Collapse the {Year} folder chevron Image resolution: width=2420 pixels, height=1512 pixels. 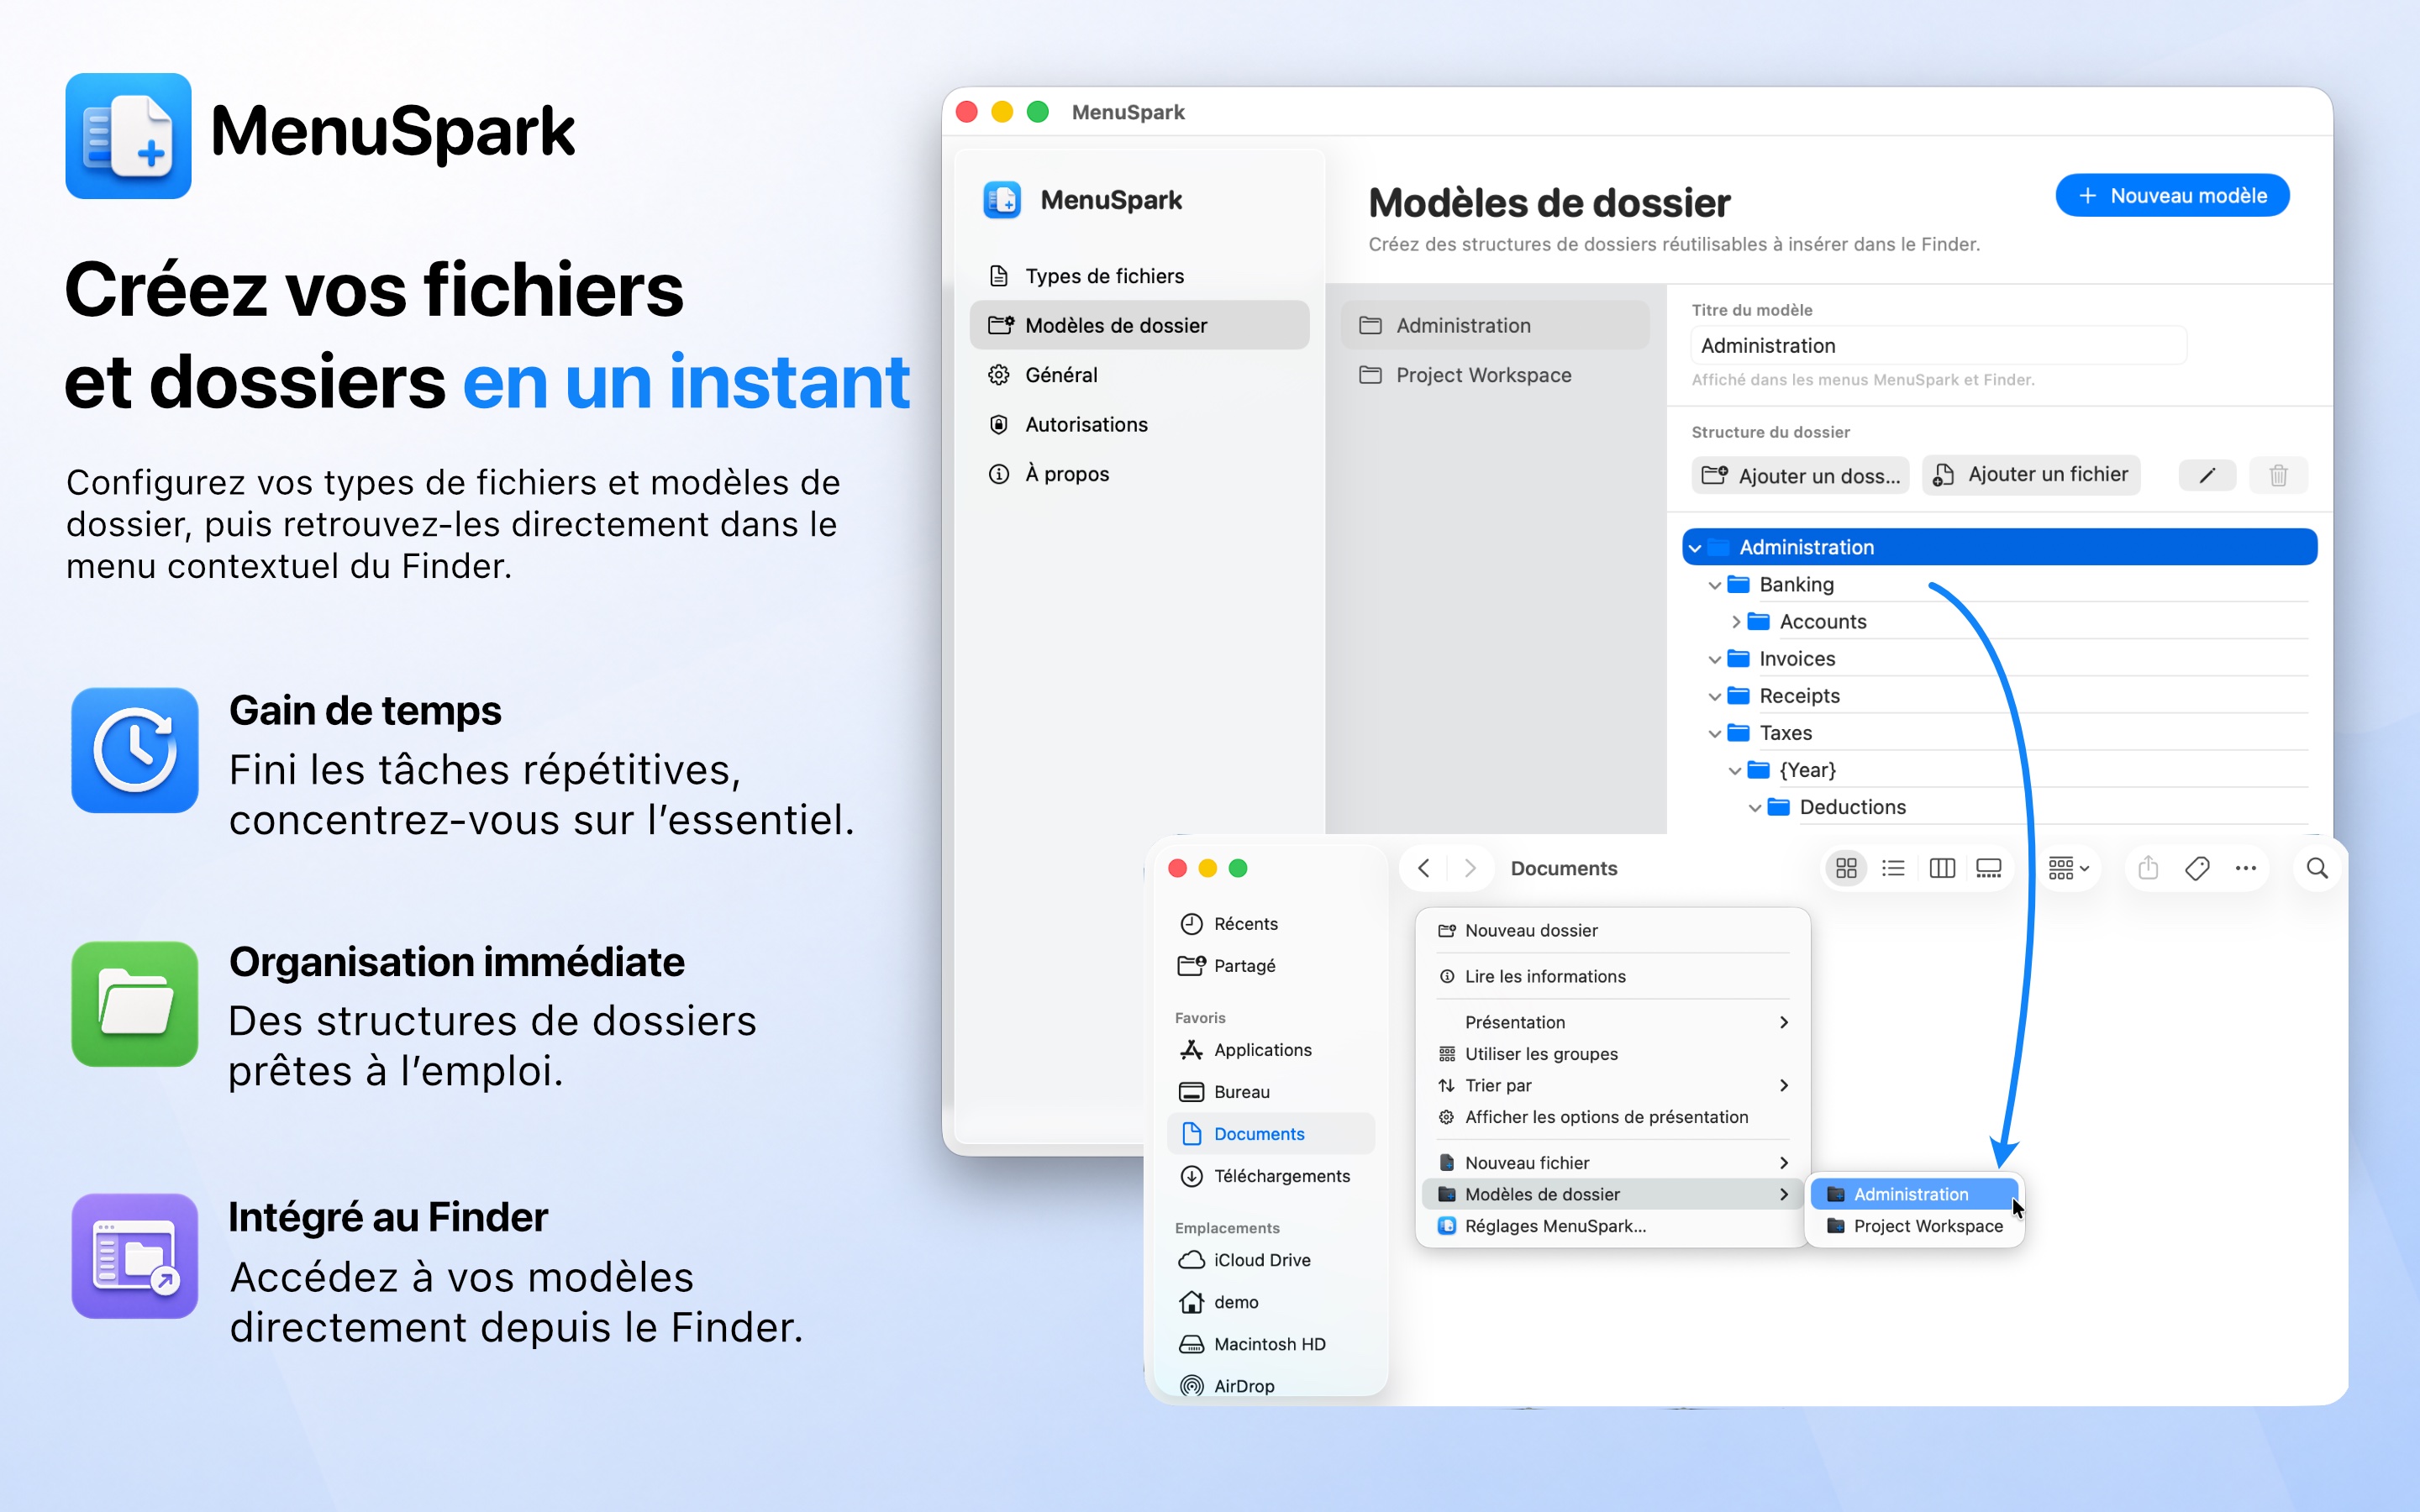[1735, 770]
